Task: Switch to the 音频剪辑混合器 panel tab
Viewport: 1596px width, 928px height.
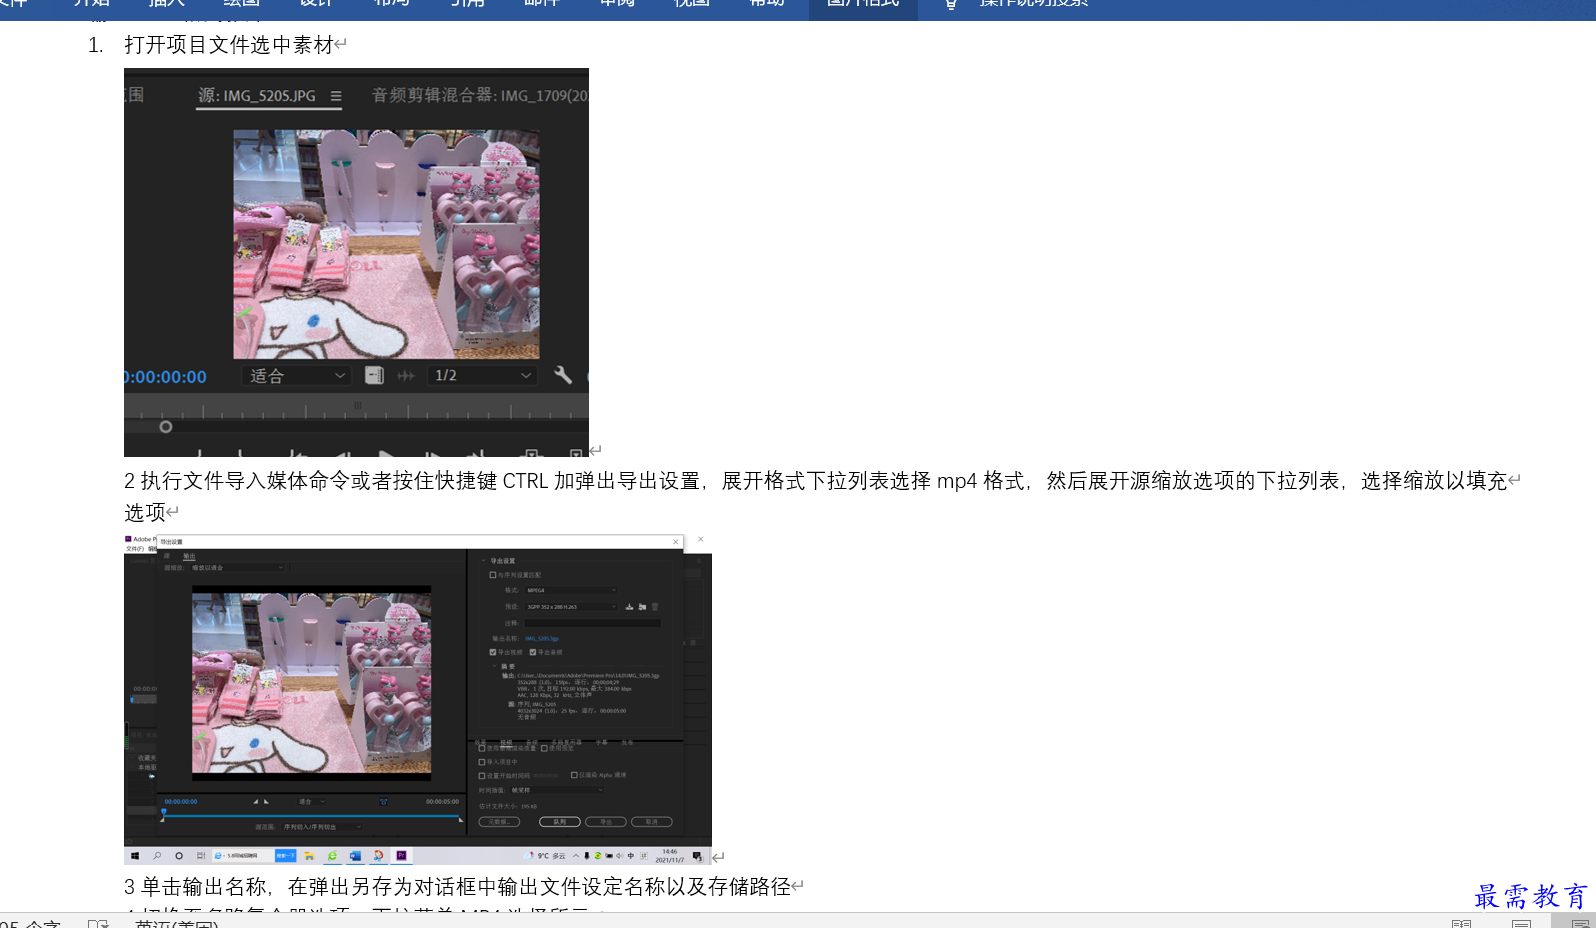Action: [x=480, y=96]
